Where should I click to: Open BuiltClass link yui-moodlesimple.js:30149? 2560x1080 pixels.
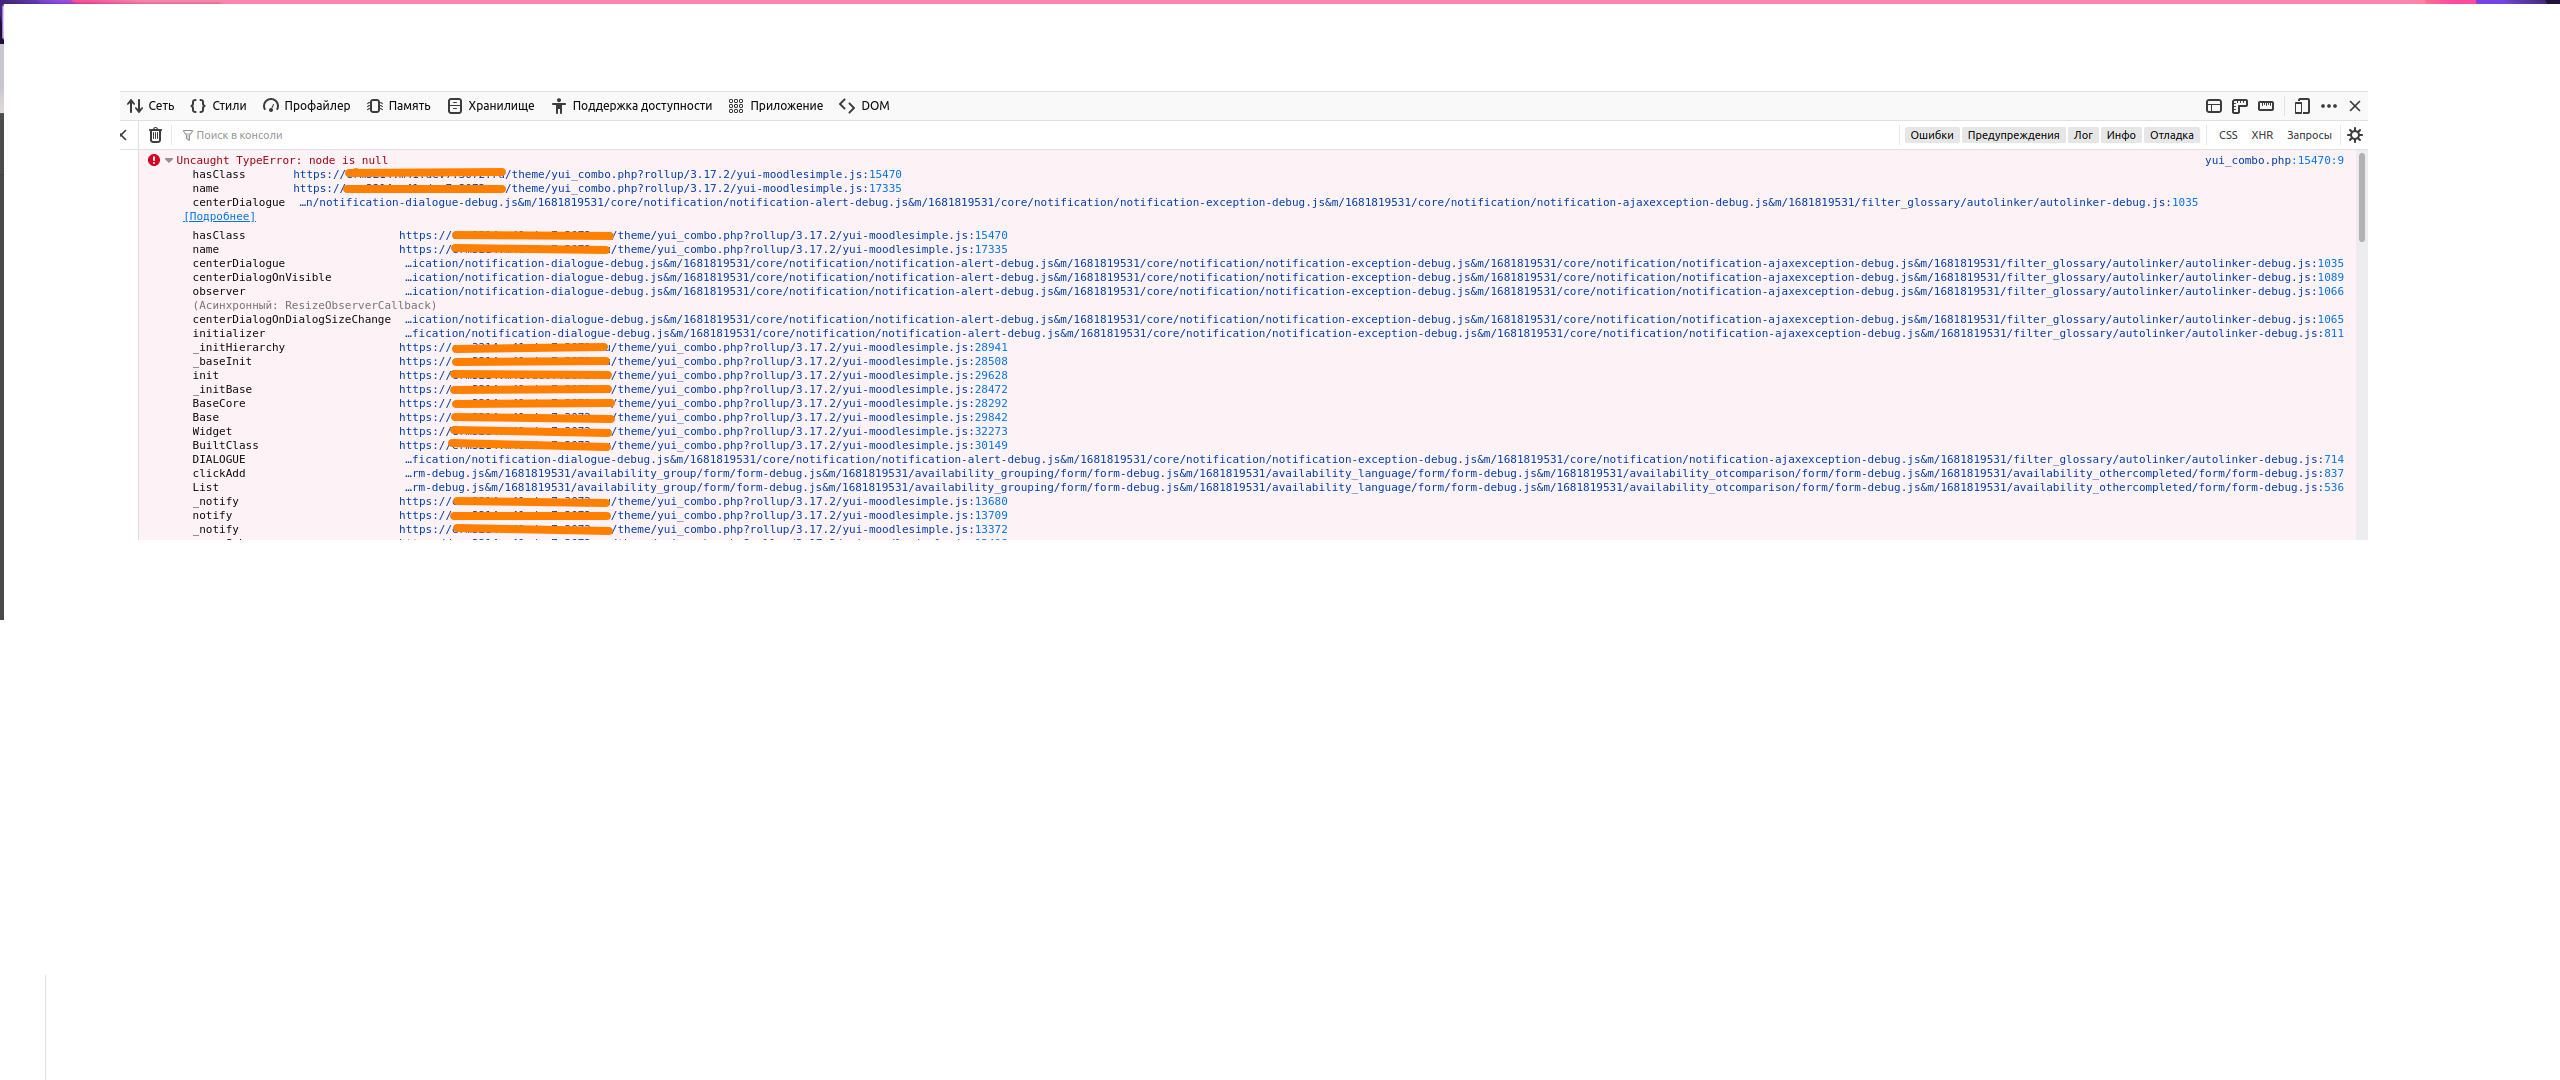point(703,446)
